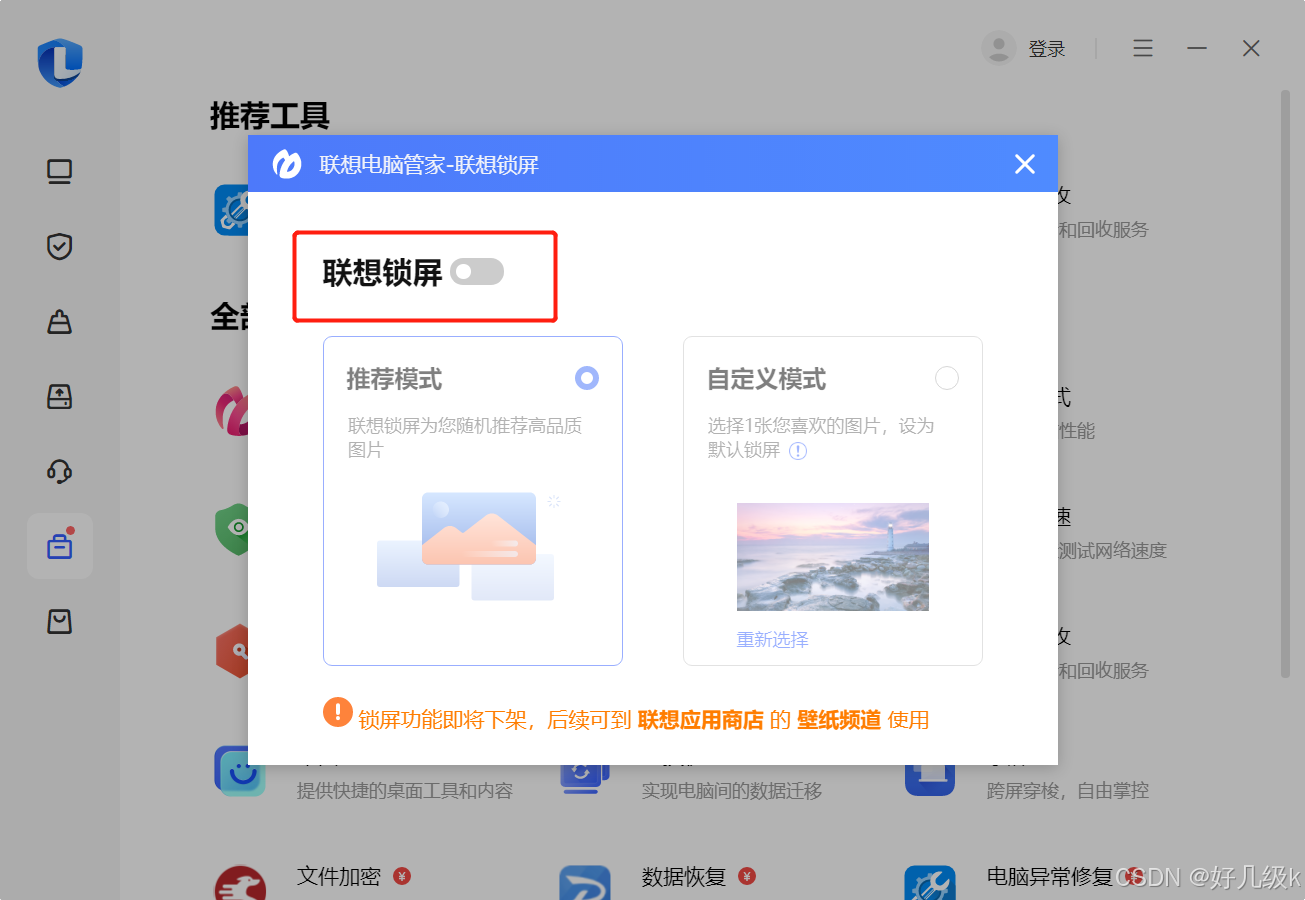Select the 自定义模式 radio button
The height and width of the screenshot is (900, 1305).
(x=946, y=378)
